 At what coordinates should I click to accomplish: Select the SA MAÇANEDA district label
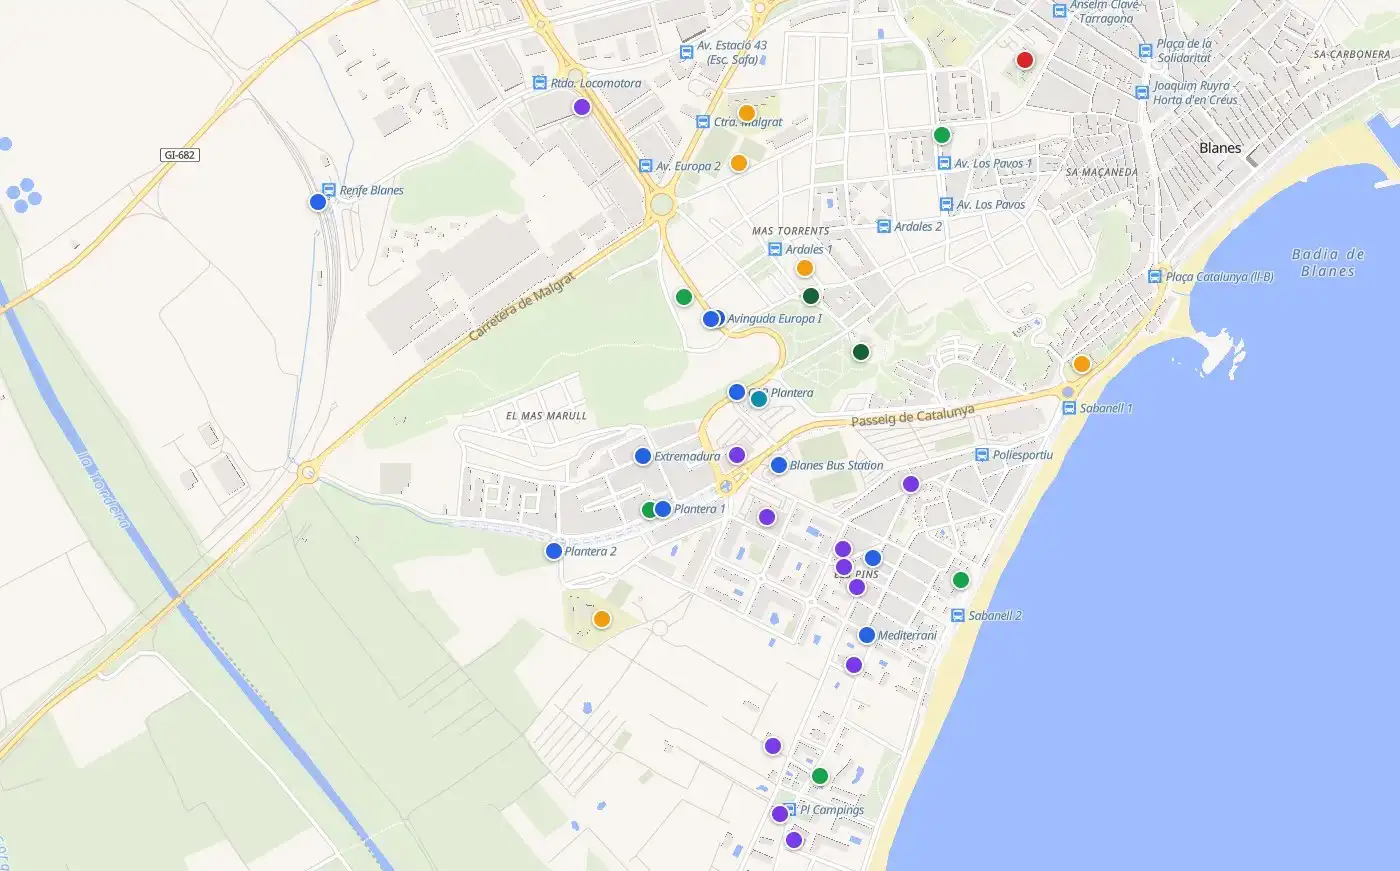click(x=1102, y=173)
